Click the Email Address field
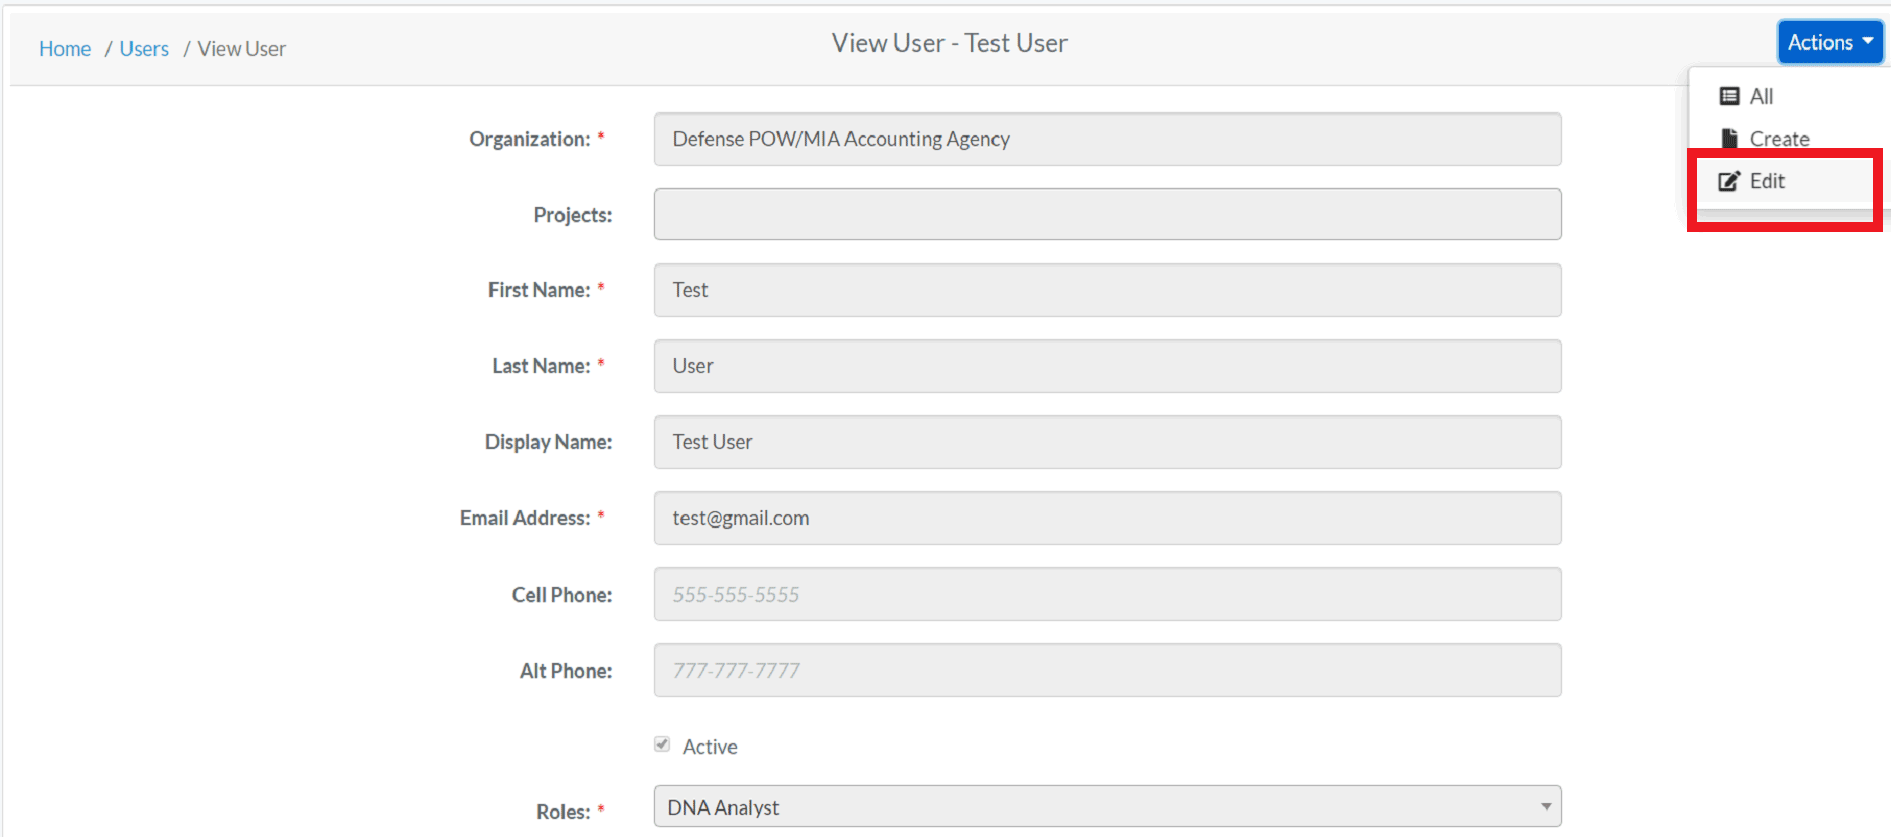Image resolution: width=1891 pixels, height=837 pixels. (1107, 518)
